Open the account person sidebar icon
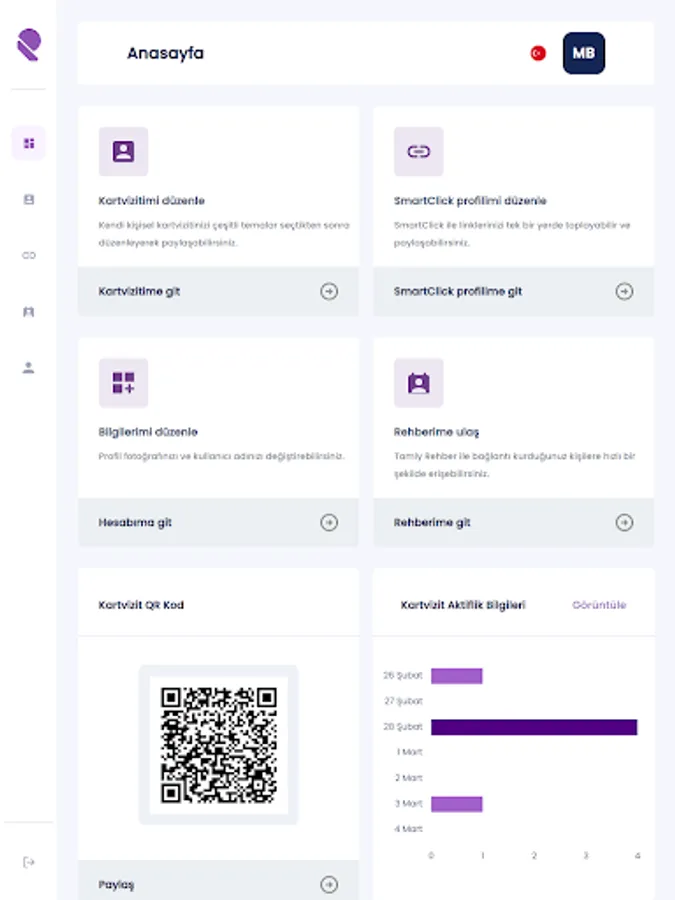Viewport: 675px width, 900px height. tap(29, 367)
